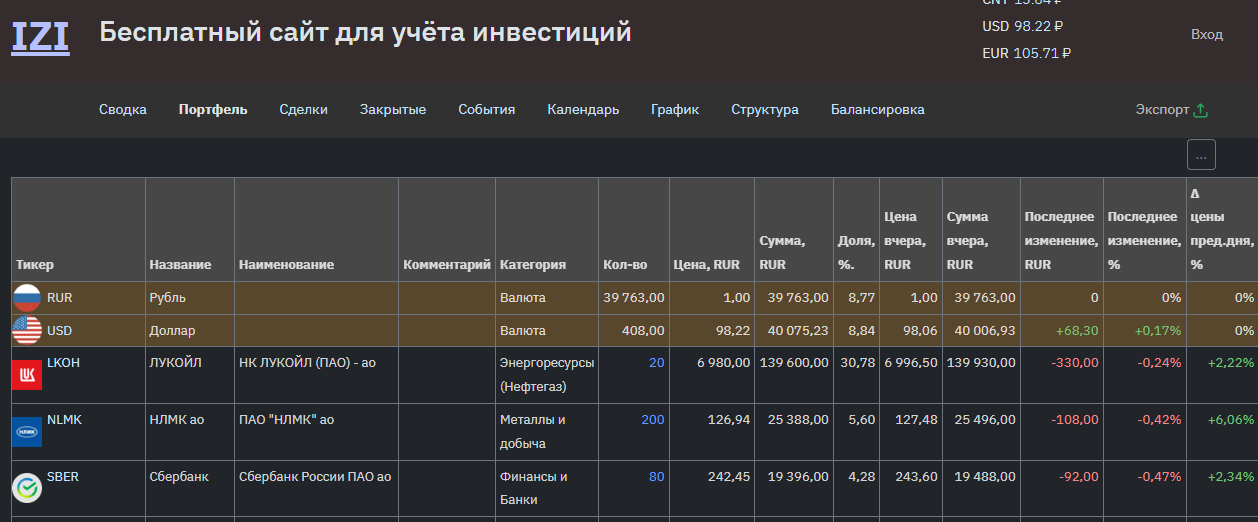This screenshot has width=1258, height=522.
Task: Click the Энергоресурсы (Нефтегаз) category cell
Action: pyautogui.click(x=547, y=374)
